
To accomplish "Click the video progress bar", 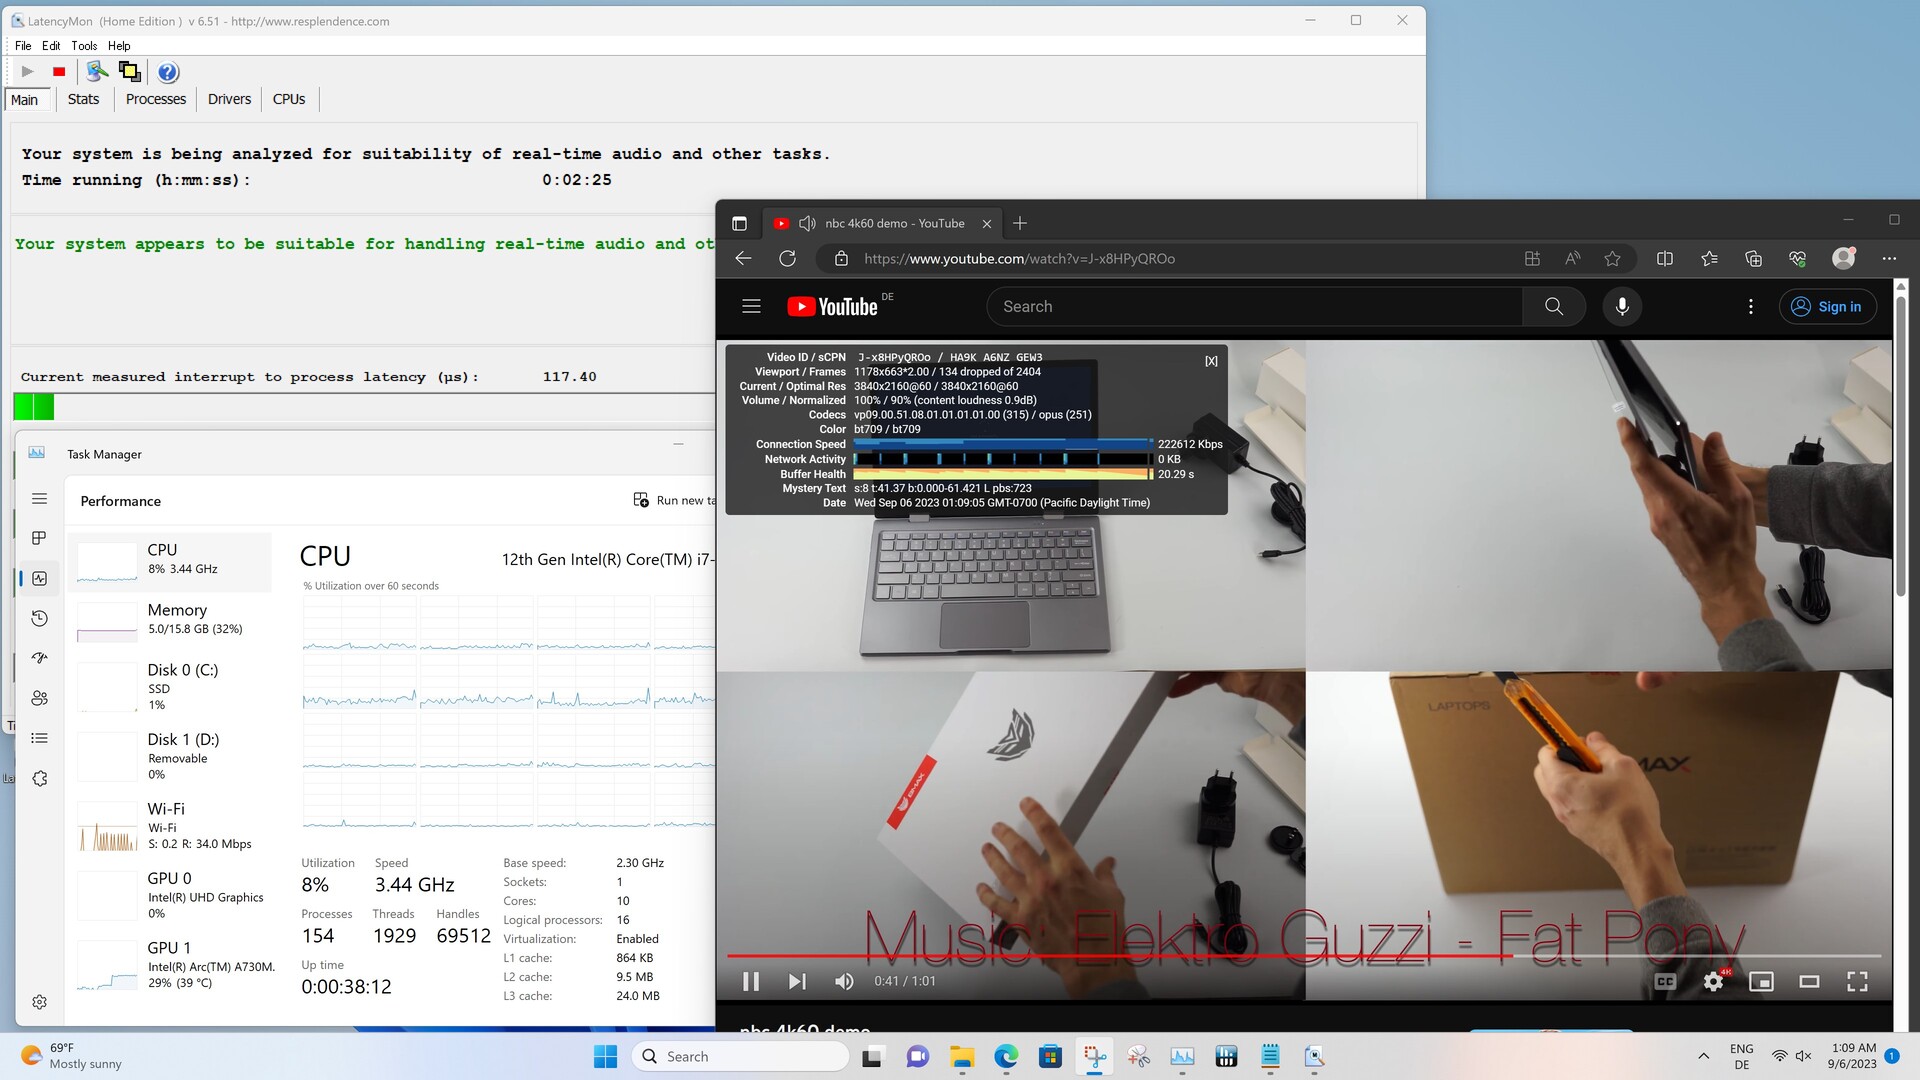I will click(x=1300, y=956).
